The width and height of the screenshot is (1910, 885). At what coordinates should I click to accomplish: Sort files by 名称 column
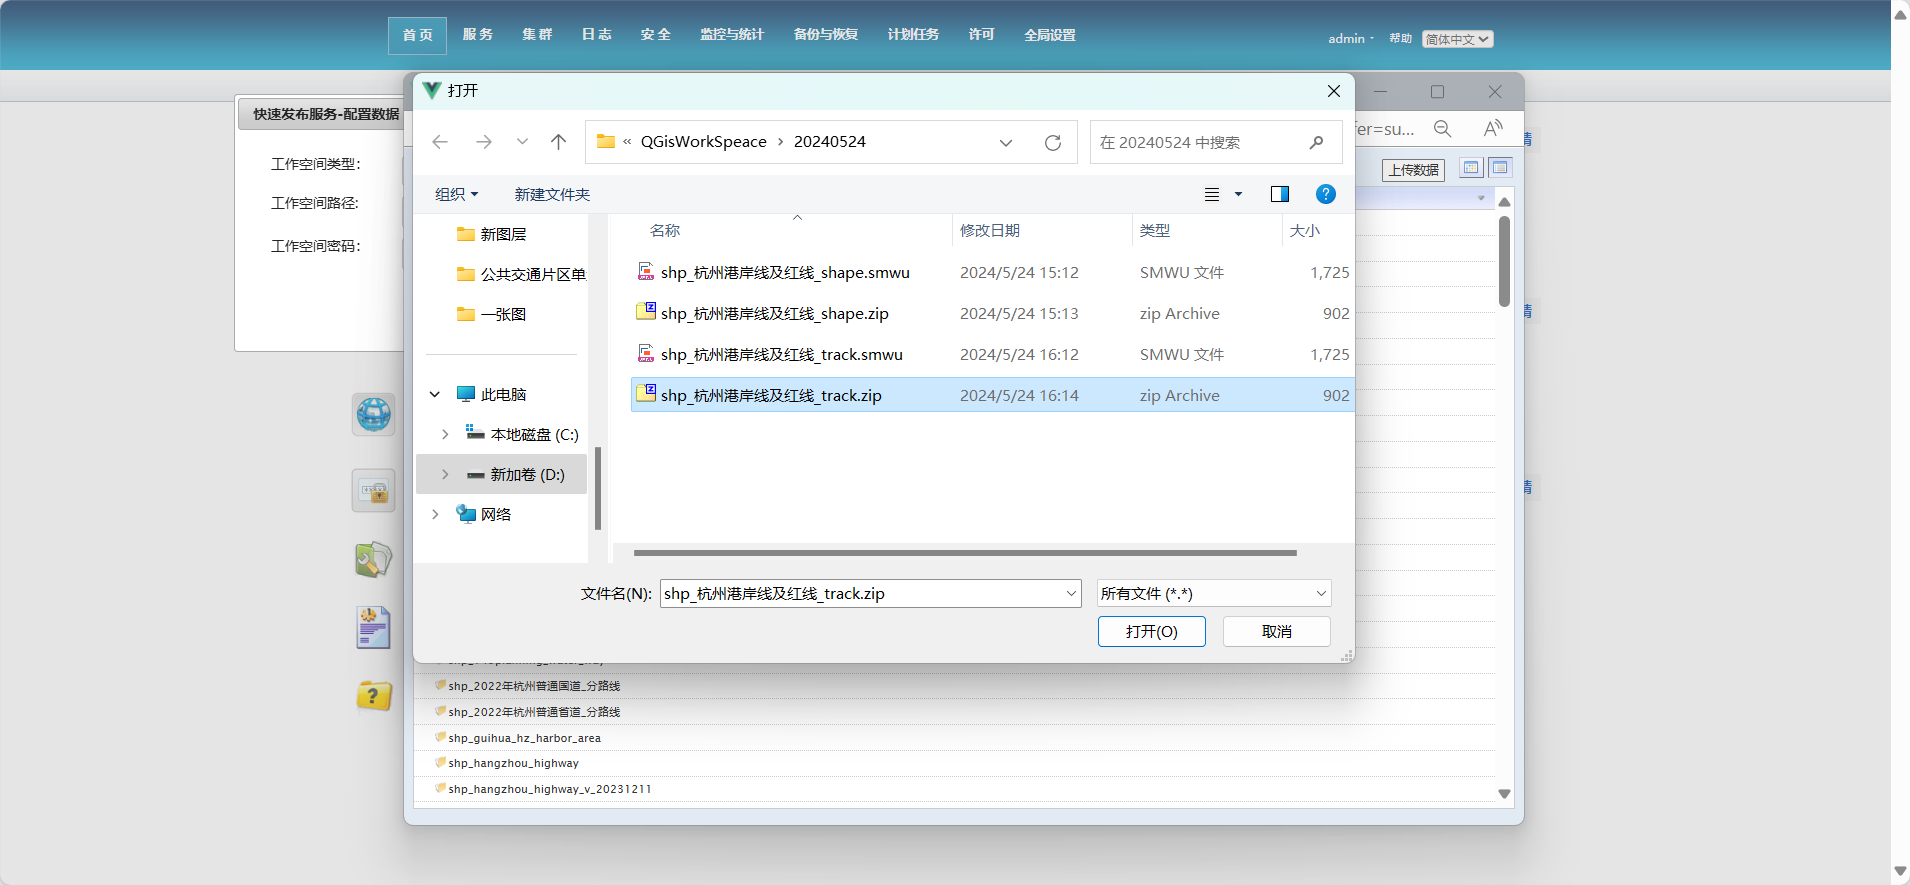tap(665, 230)
